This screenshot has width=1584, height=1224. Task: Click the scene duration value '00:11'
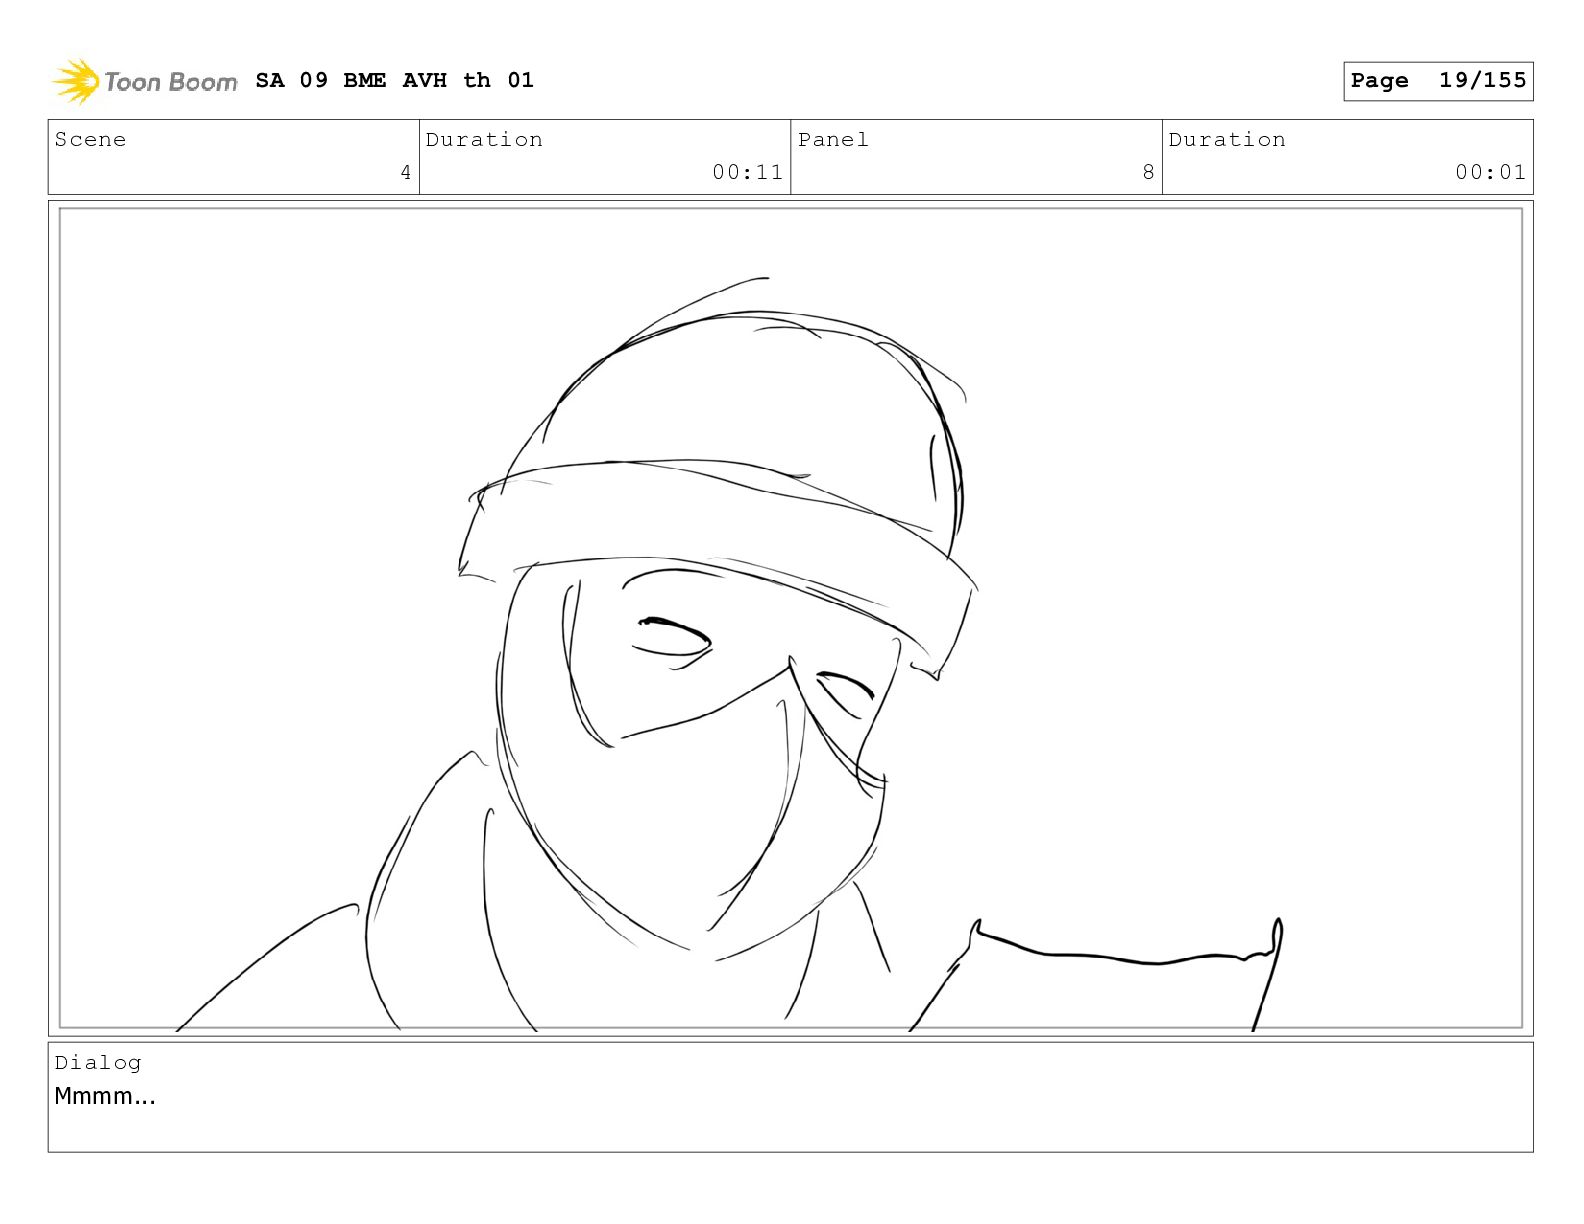[747, 172]
